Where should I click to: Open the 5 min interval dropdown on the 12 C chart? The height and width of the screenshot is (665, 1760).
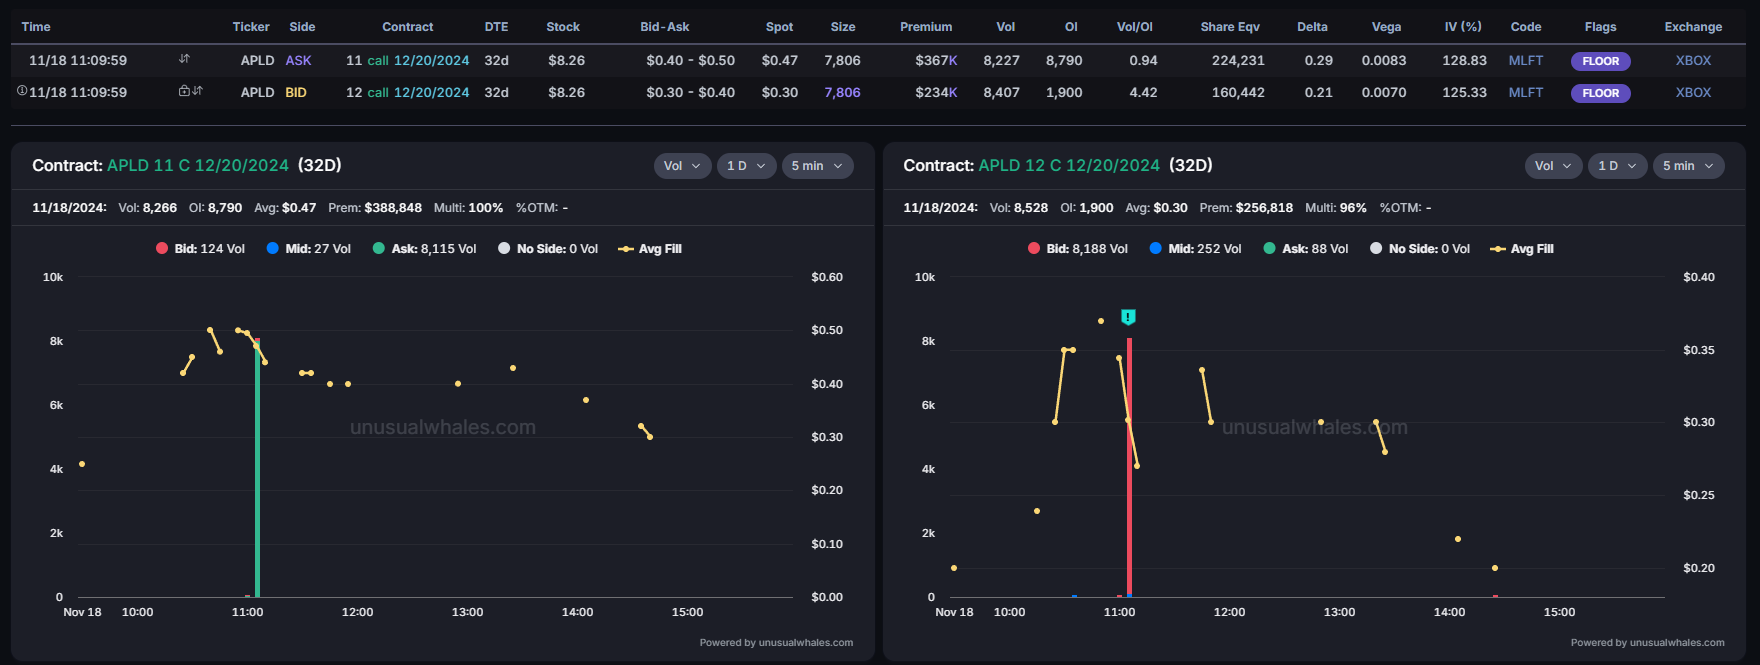pos(1689,166)
